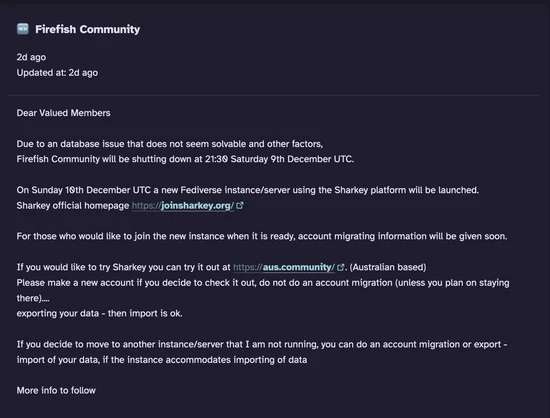This screenshot has width=550, height=418.
Task: Click the account migrating information paragraph
Action: point(262,236)
